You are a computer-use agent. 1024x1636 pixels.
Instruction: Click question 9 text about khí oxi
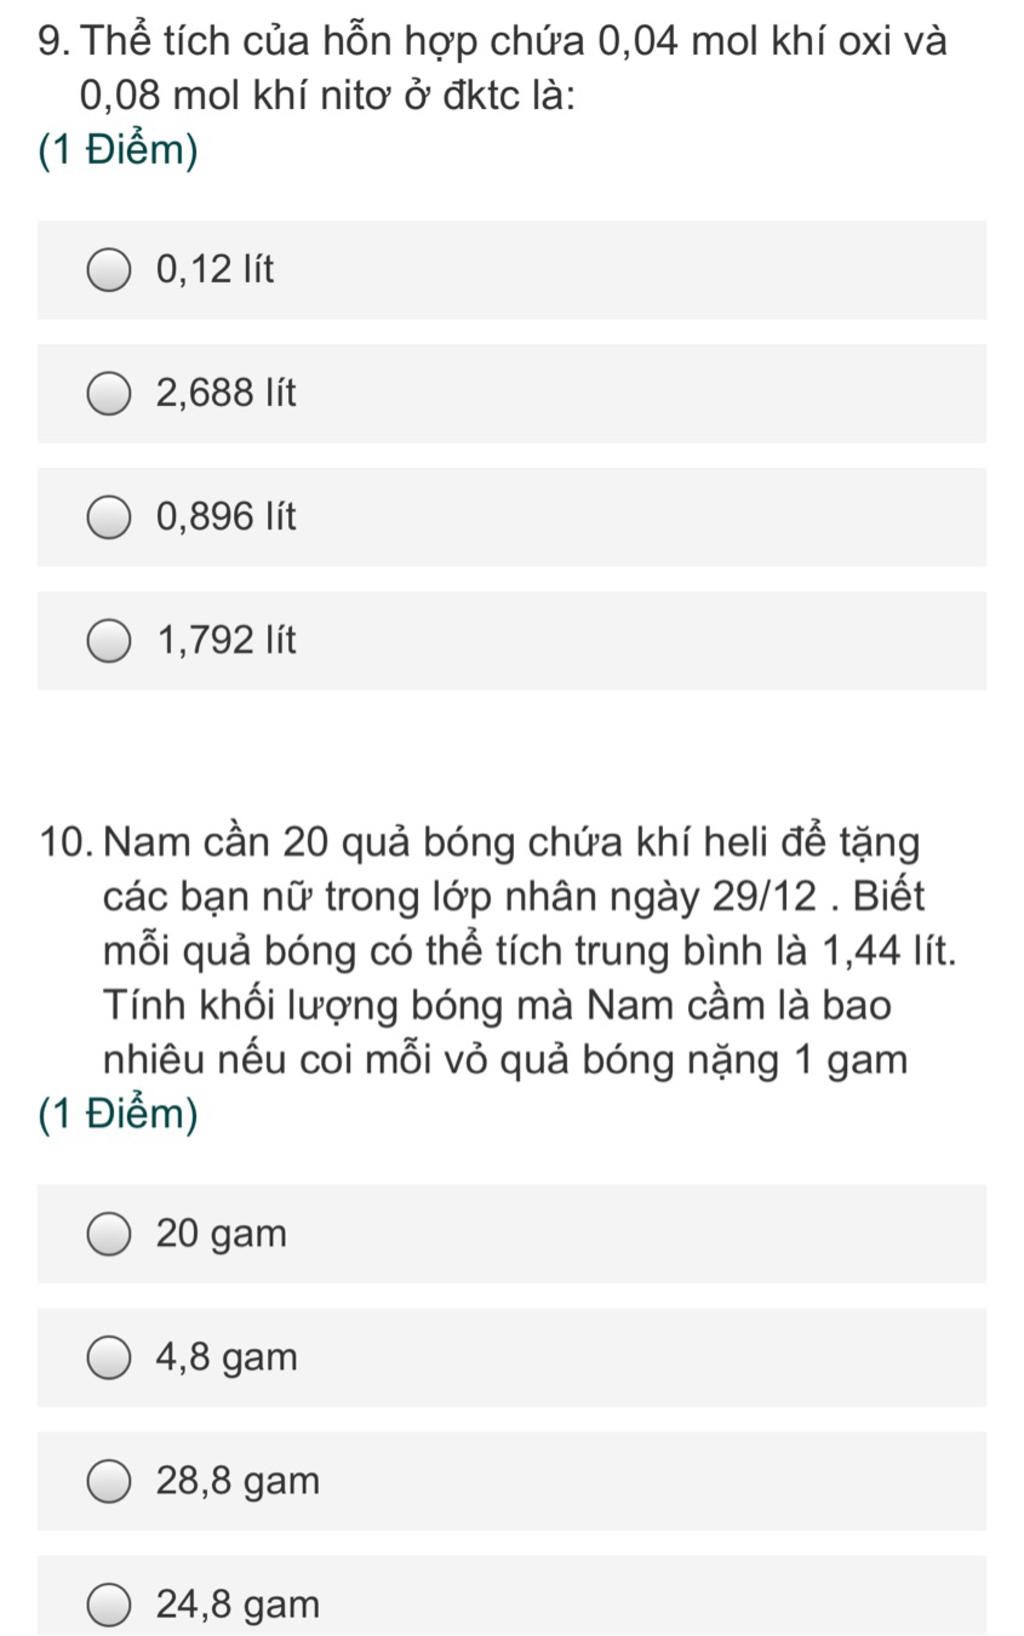(492, 68)
